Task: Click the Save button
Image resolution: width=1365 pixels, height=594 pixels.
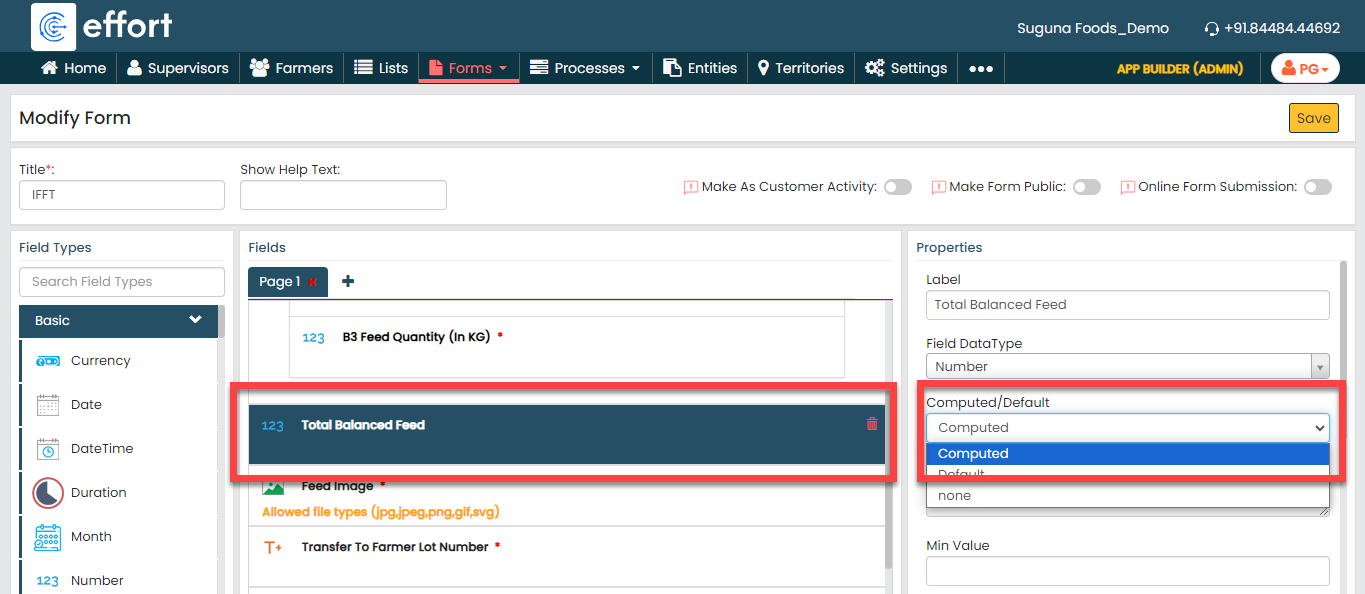Action: coord(1313,118)
